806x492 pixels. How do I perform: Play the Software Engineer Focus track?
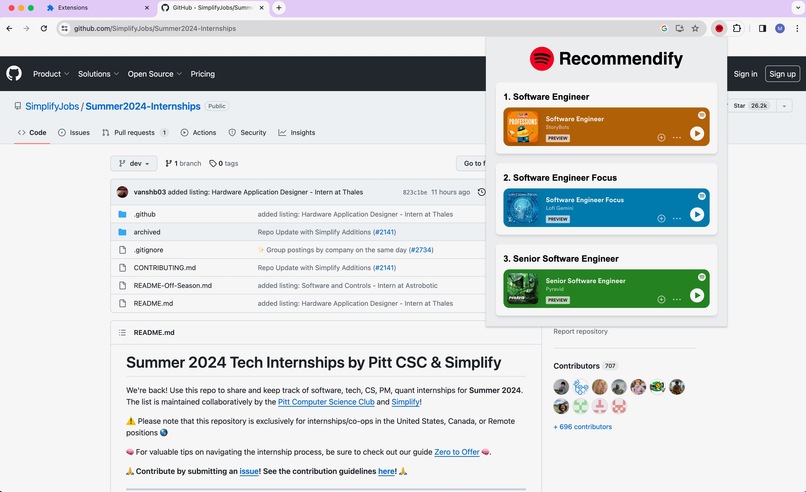(697, 214)
